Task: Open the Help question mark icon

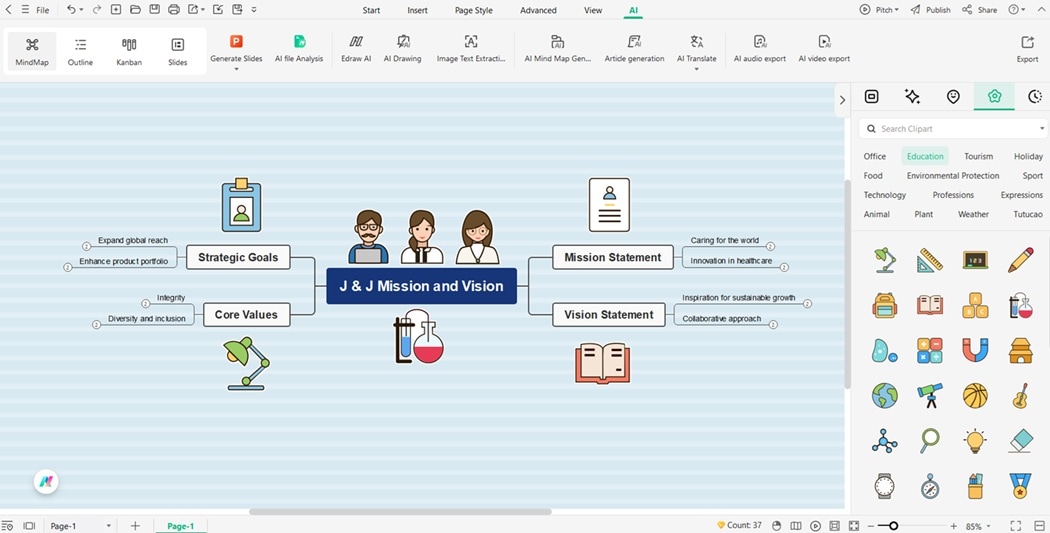Action: click(1013, 9)
